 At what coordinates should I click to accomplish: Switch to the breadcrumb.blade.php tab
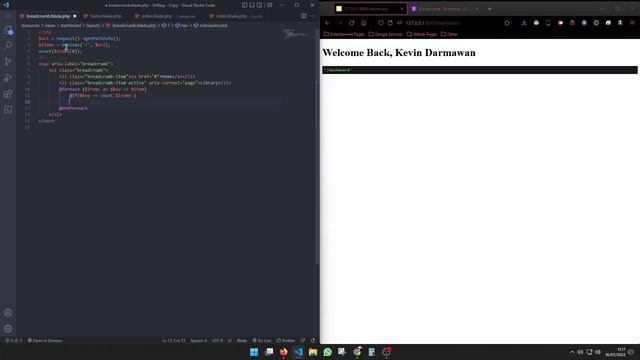click(48, 16)
